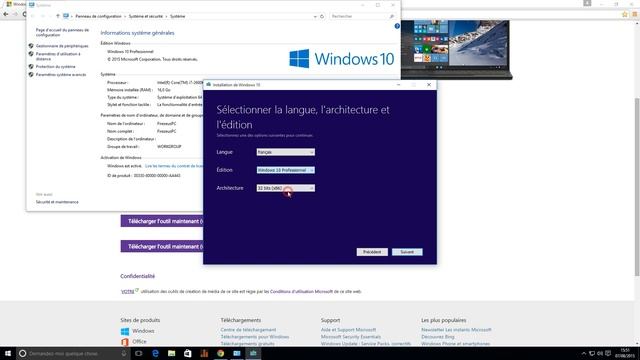640x360 pixels.
Task: Click Panneau de configuration in the breadcrumb
Action: (x=98, y=16)
